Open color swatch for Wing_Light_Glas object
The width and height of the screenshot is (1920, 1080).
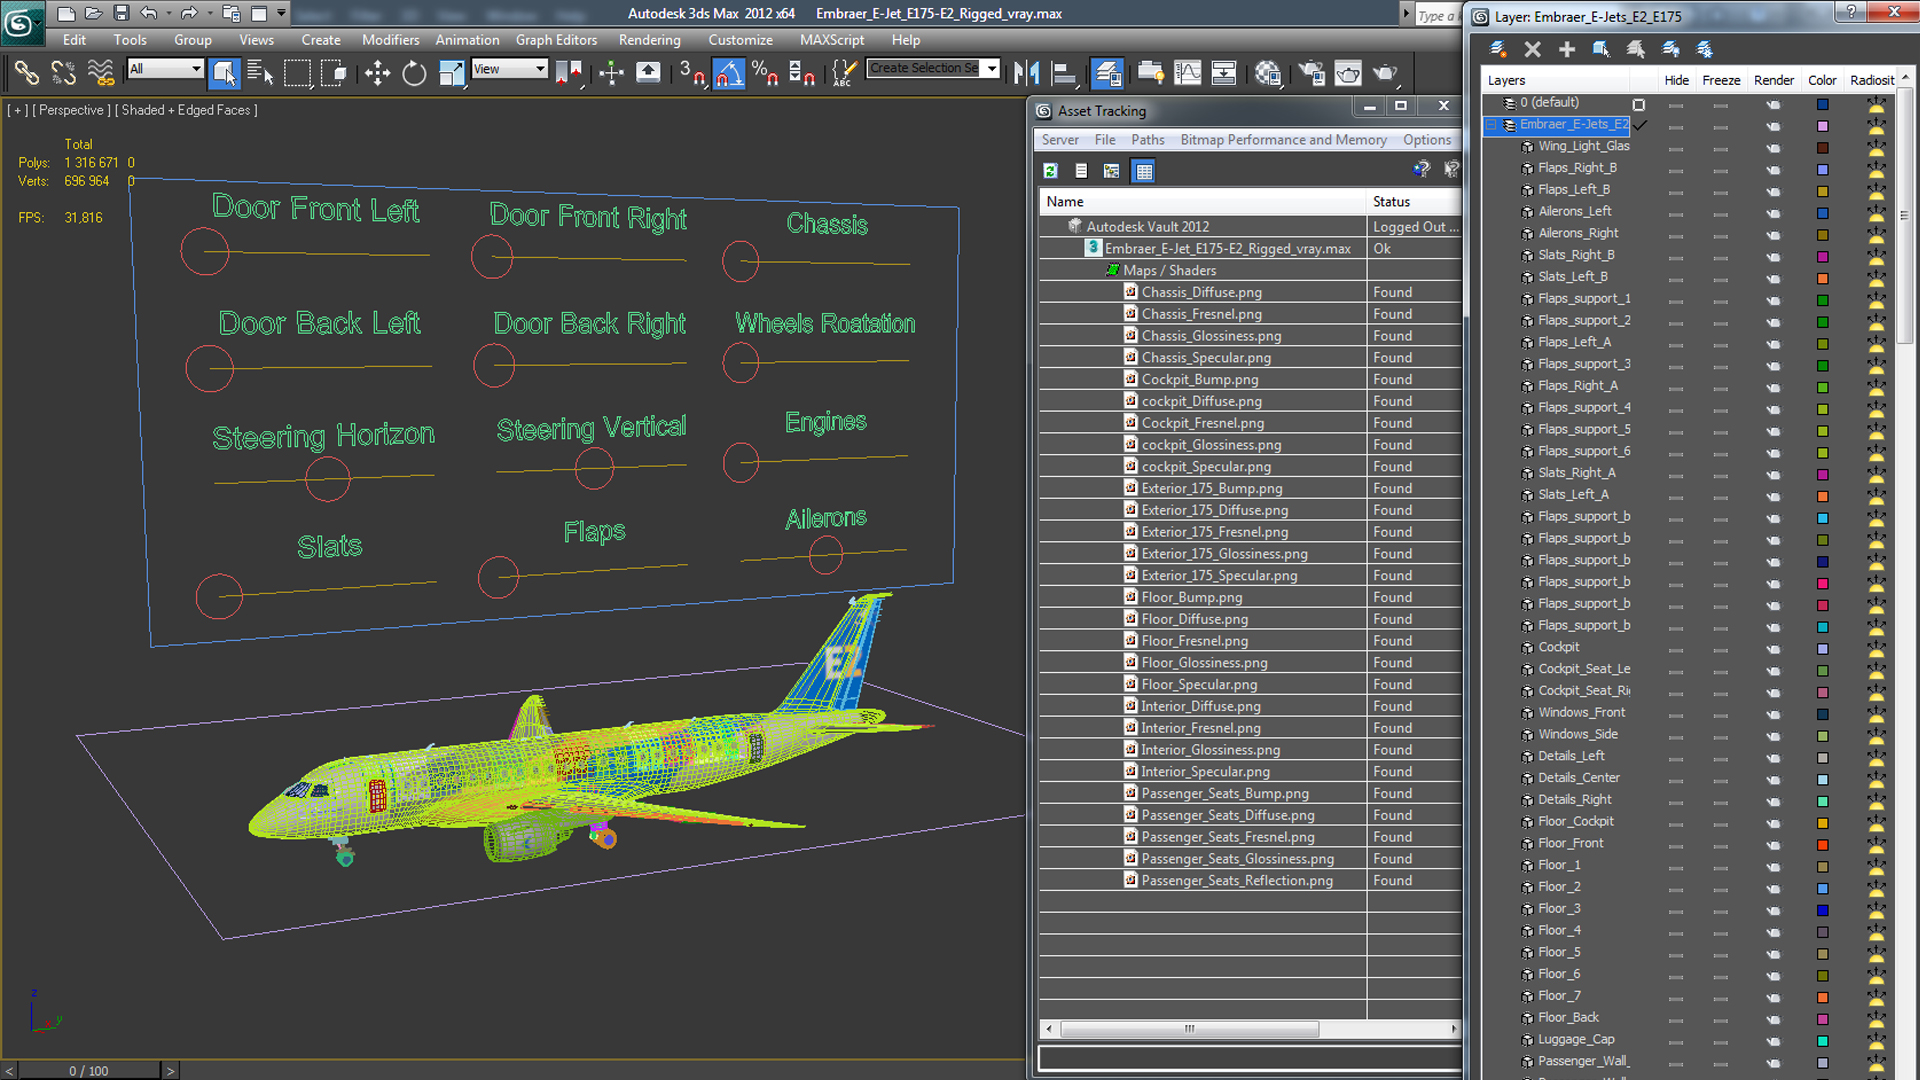1822,147
